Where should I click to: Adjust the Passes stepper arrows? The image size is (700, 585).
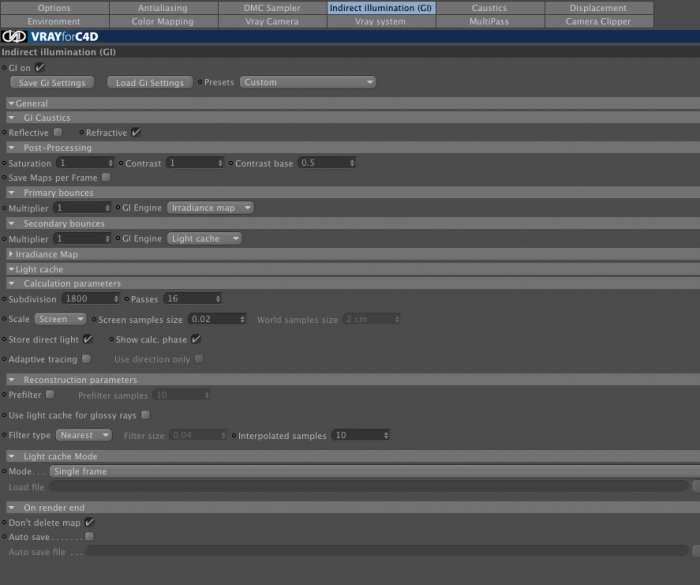218,299
